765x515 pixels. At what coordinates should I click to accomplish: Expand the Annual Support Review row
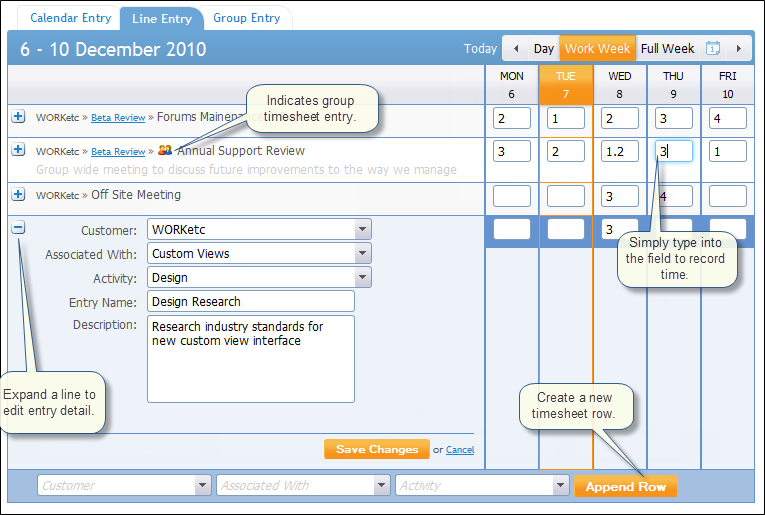(18, 150)
